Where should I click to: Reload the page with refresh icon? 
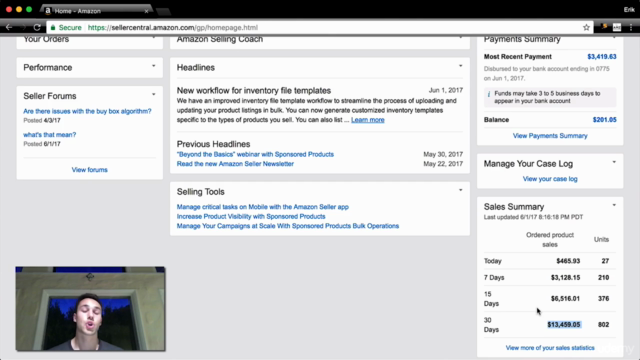click(x=37, y=27)
